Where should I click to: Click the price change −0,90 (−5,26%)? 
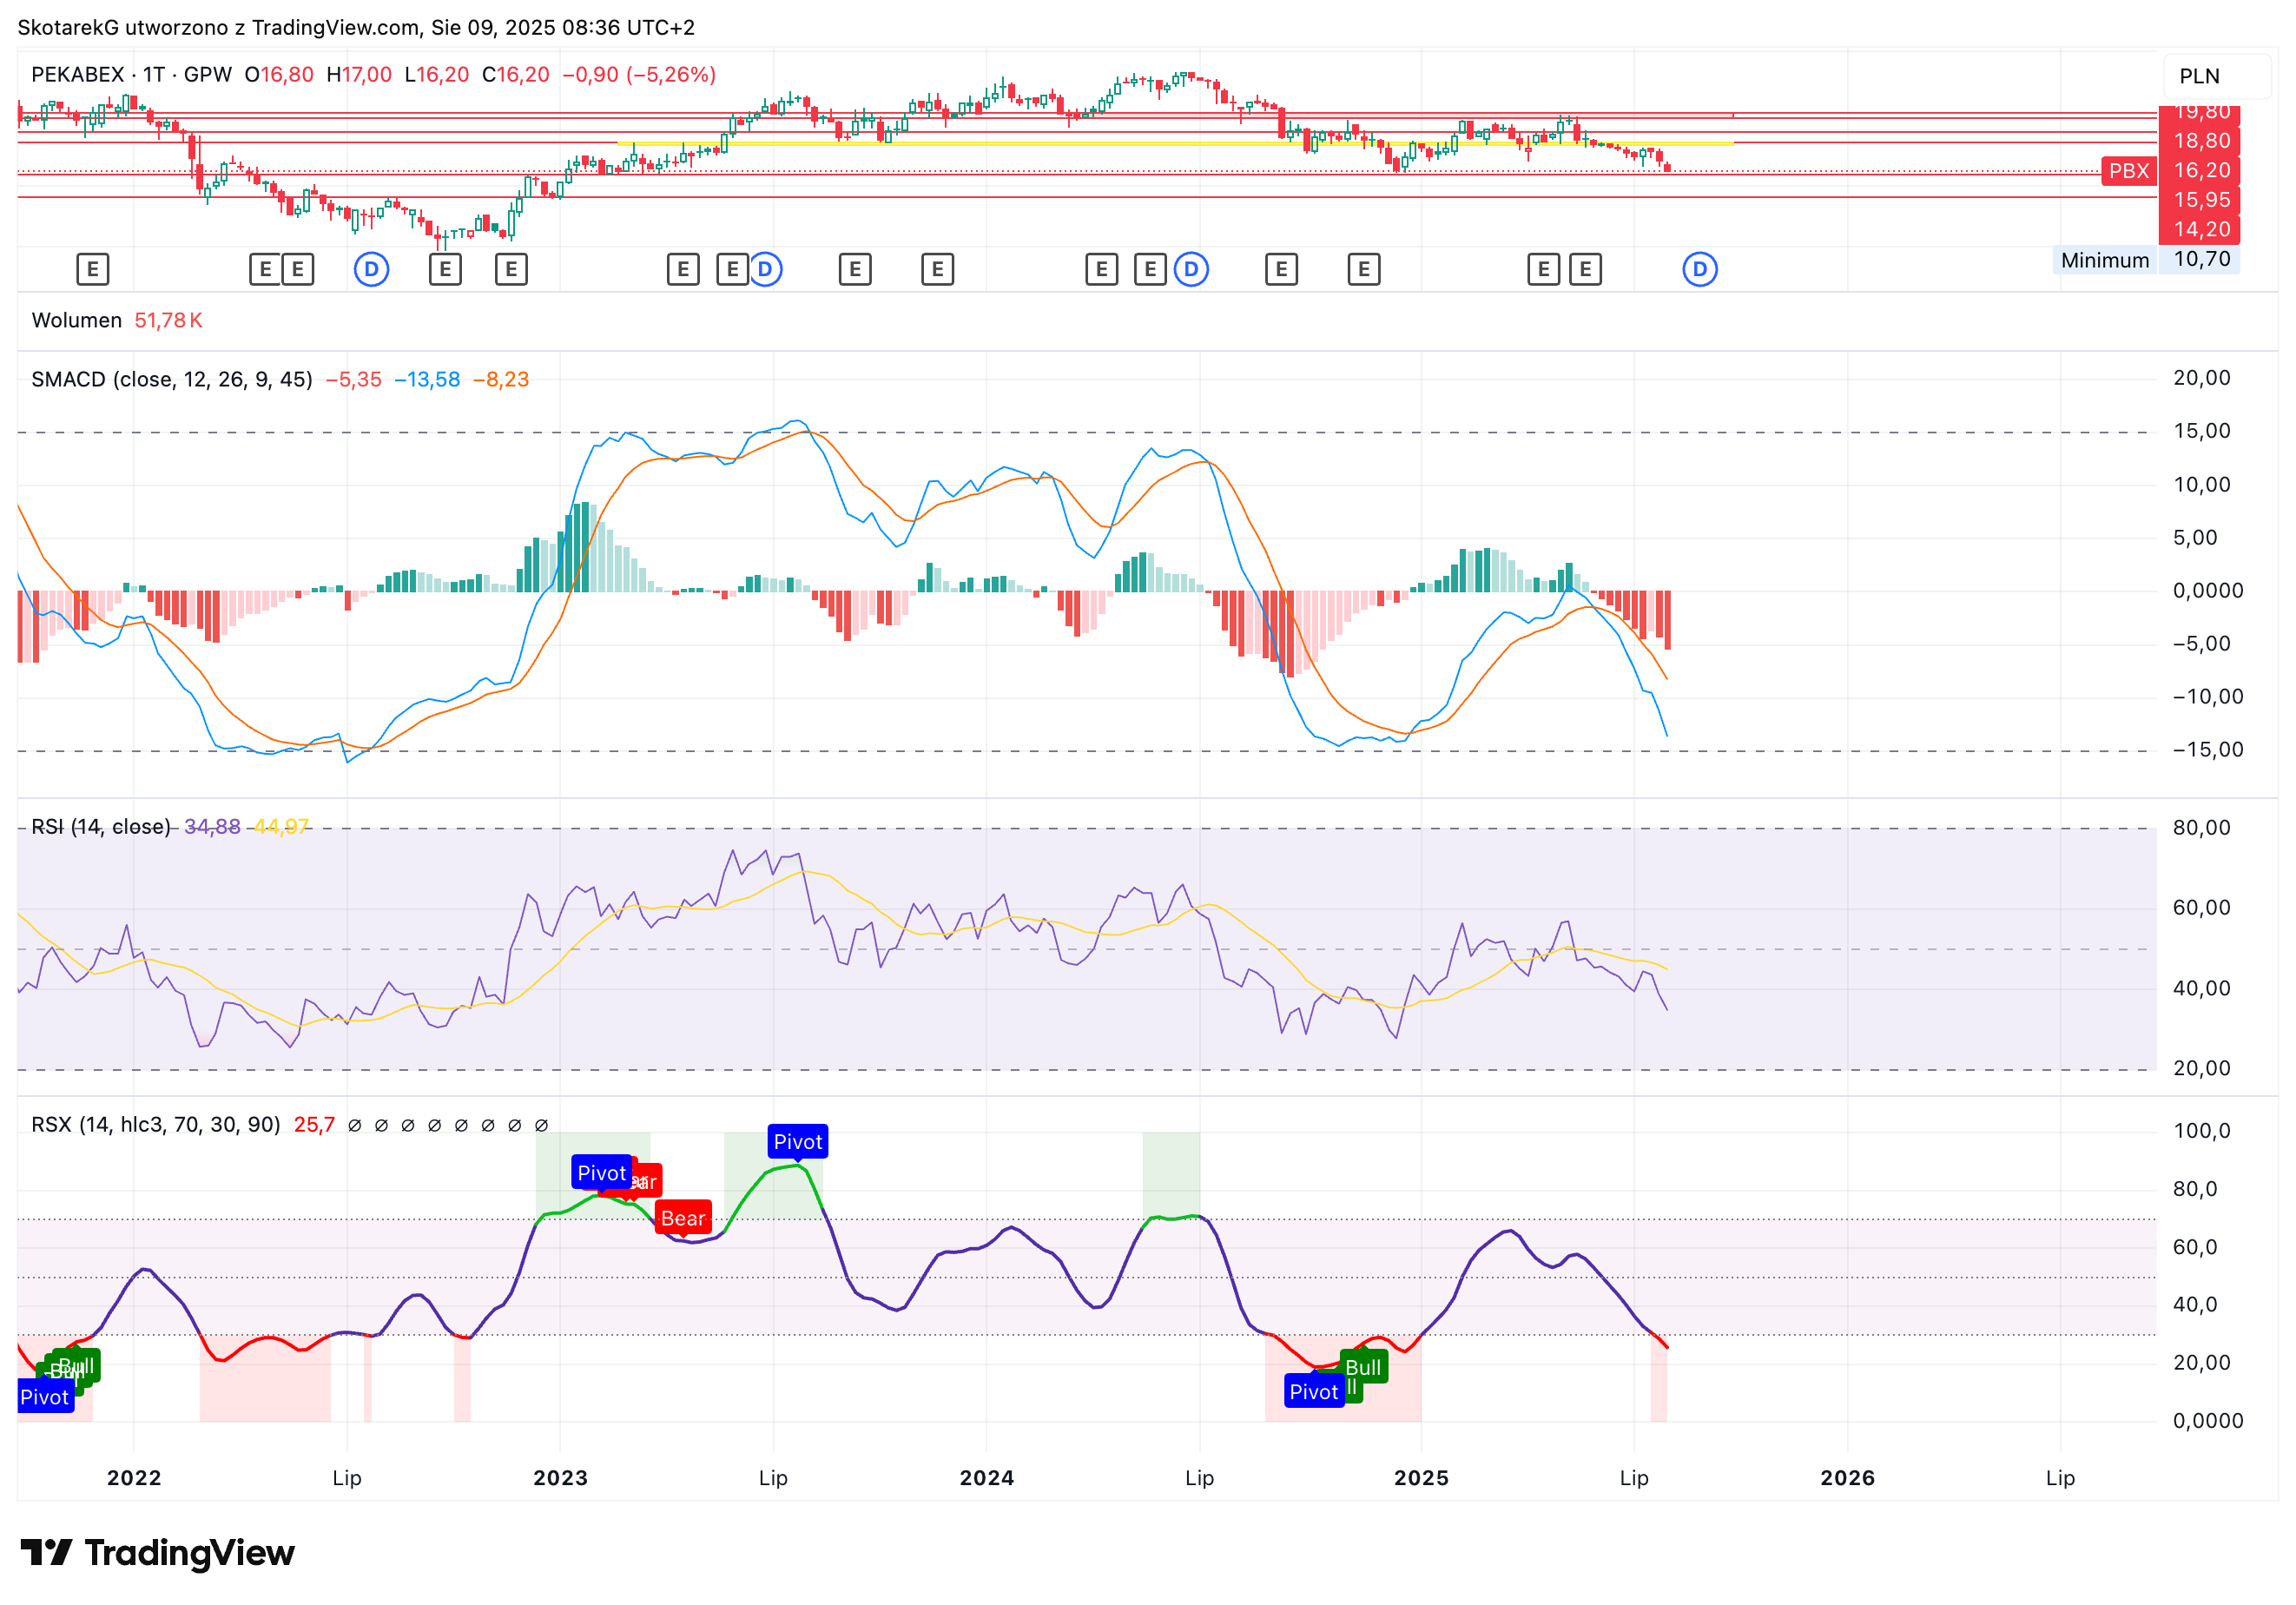pos(639,75)
